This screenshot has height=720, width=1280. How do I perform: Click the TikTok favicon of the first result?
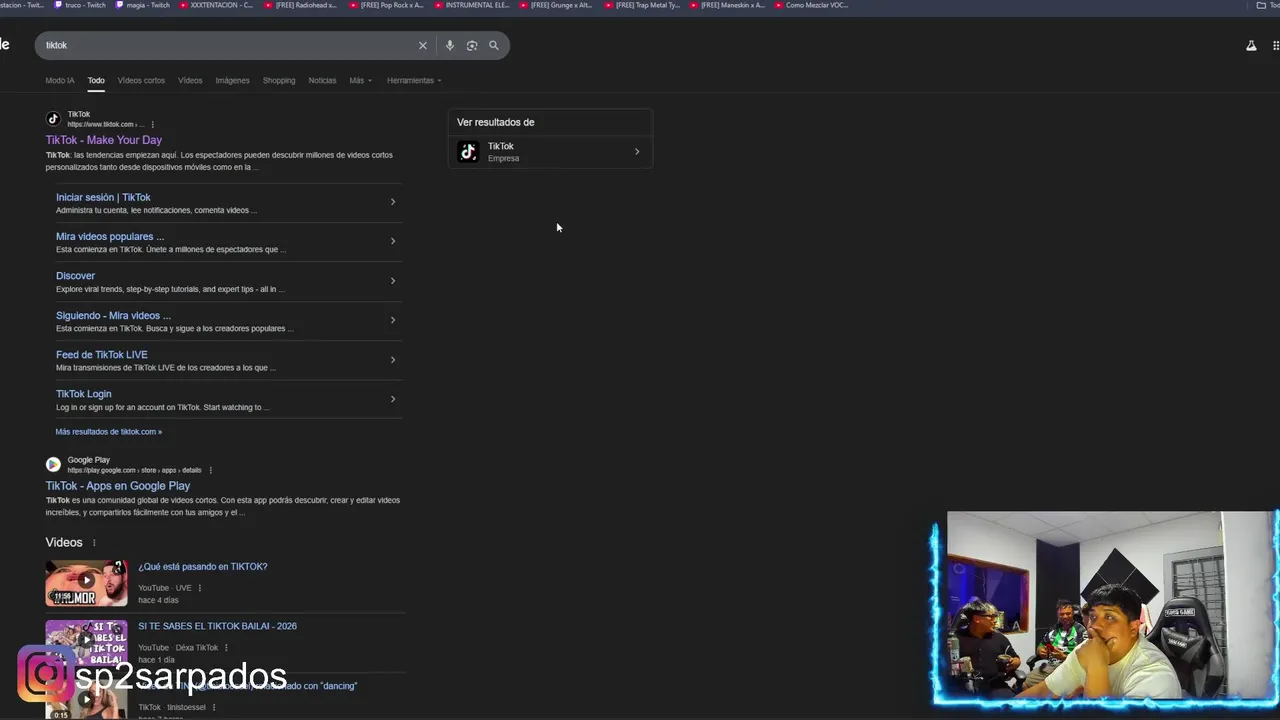click(54, 119)
